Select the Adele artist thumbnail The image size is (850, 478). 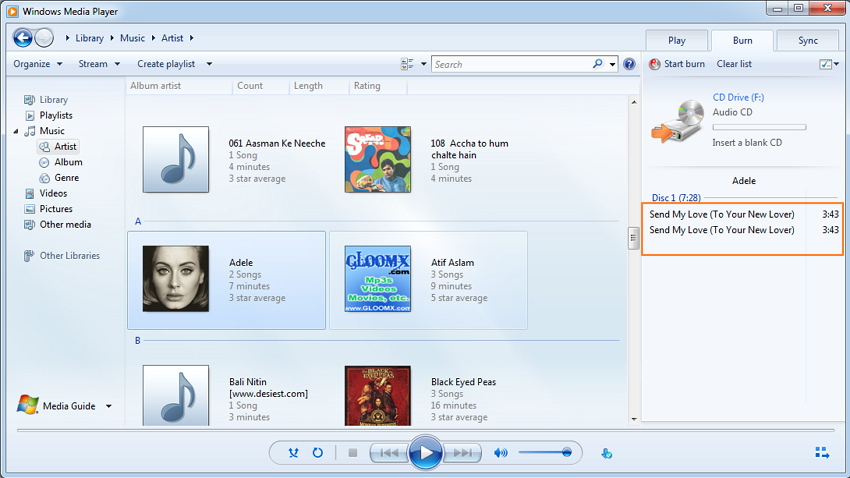point(176,279)
